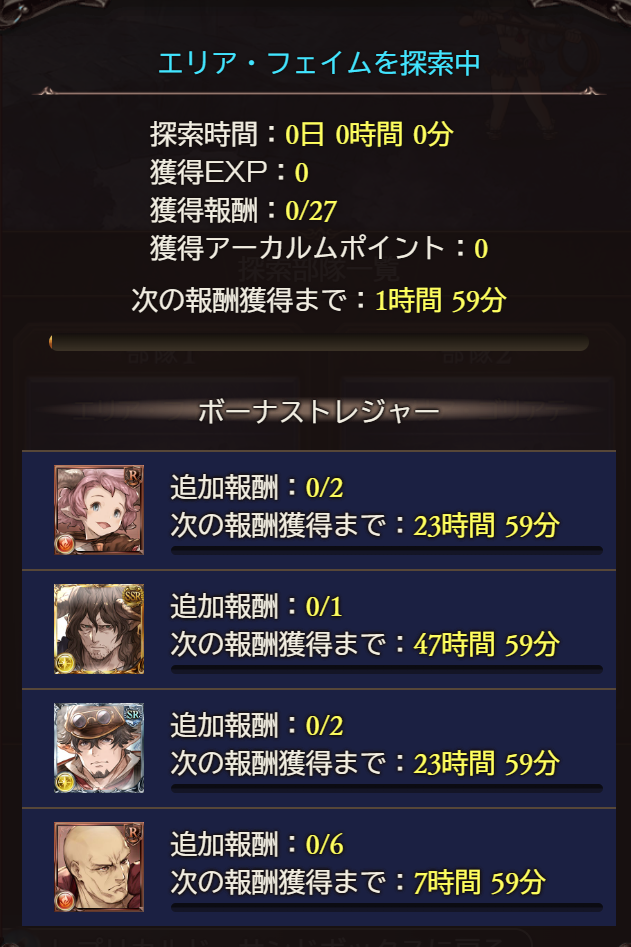This screenshot has width=631, height=947.
Task: Click the SSR rarity badge
Action: [132, 596]
